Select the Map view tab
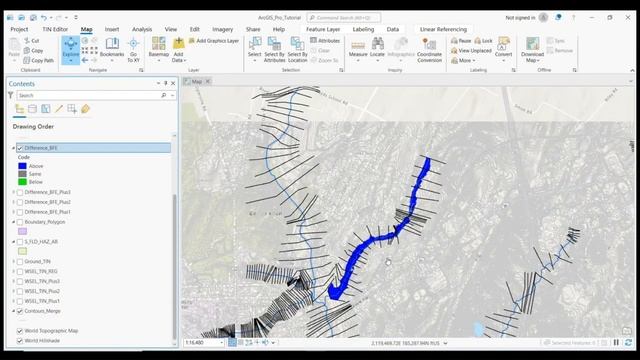Image resolution: width=640 pixels, height=360 pixels. pyautogui.click(x=197, y=82)
